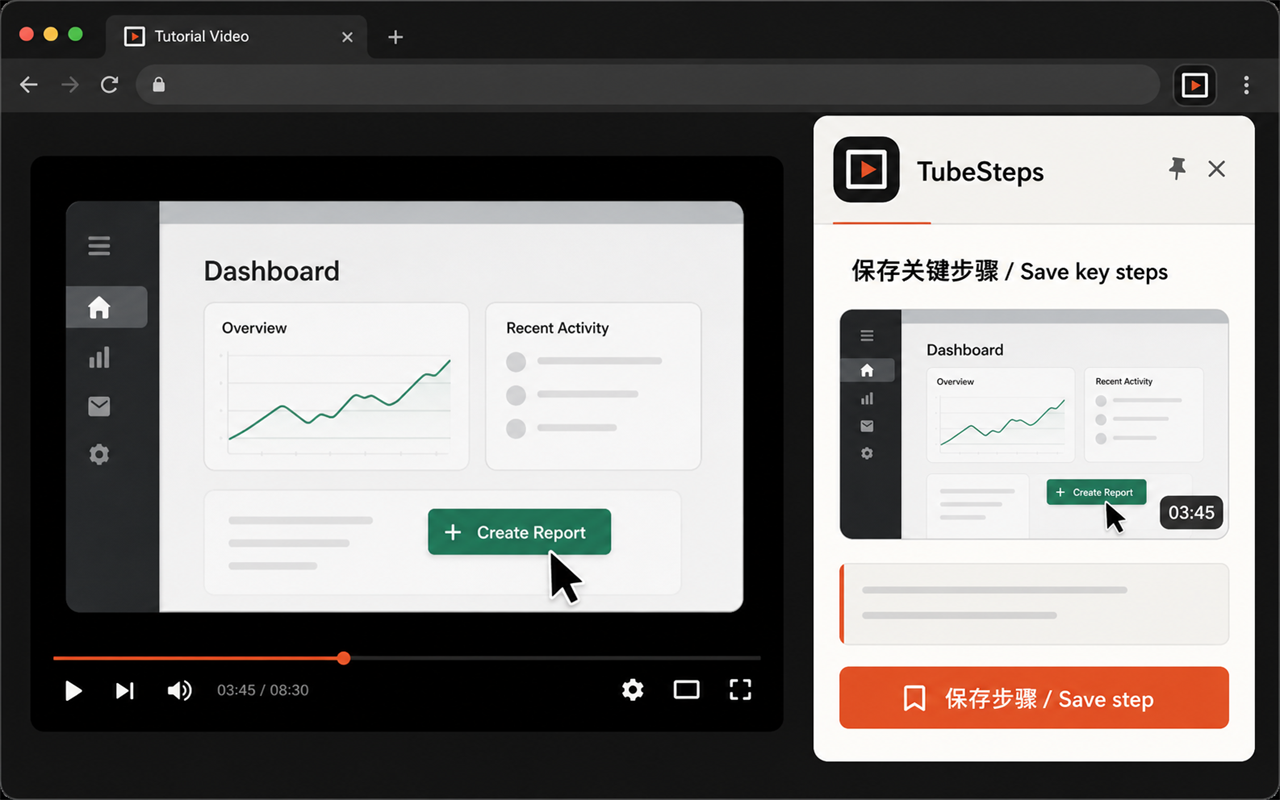Click the 03:45 timestamp badge on the thumbnail
This screenshot has width=1280, height=800.
pyautogui.click(x=1191, y=513)
